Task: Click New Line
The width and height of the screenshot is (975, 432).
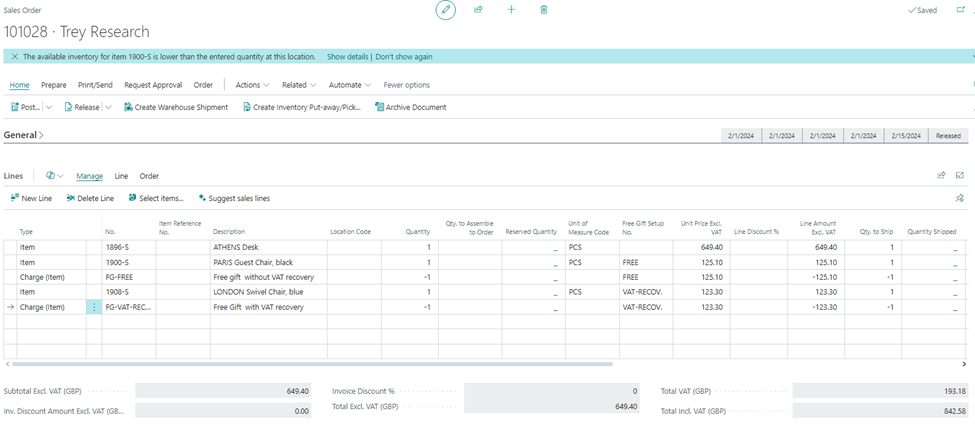Action: (x=31, y=198)
